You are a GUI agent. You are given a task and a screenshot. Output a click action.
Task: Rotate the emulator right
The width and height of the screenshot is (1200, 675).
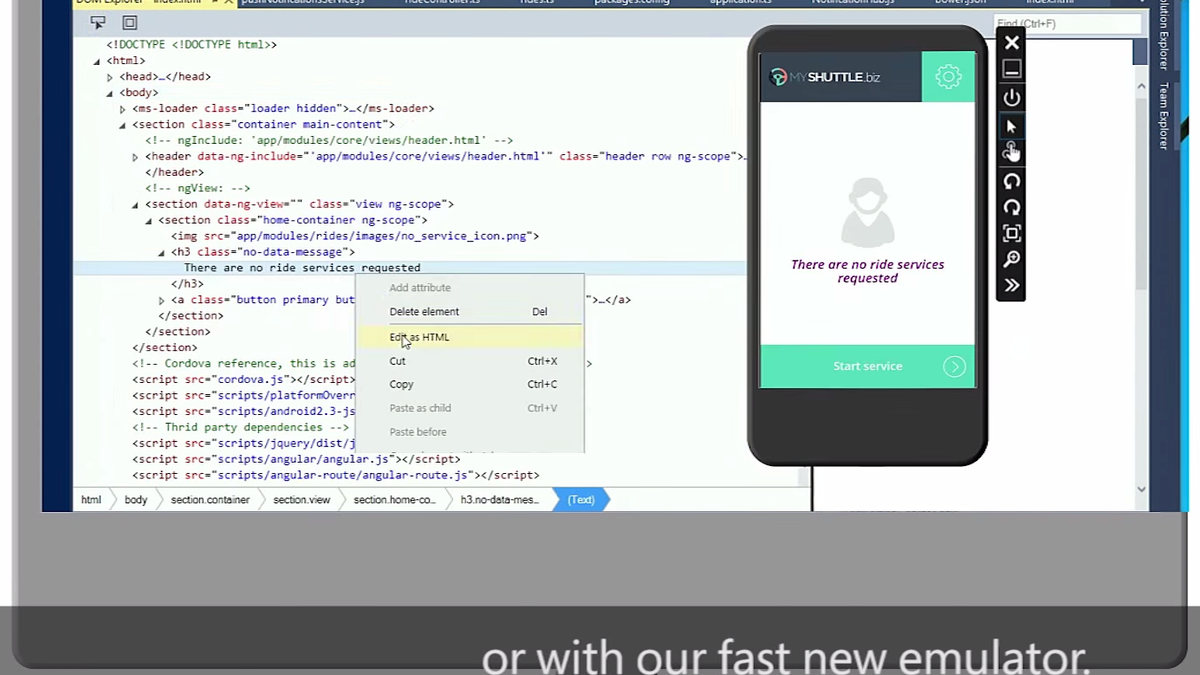point(1012,207)
